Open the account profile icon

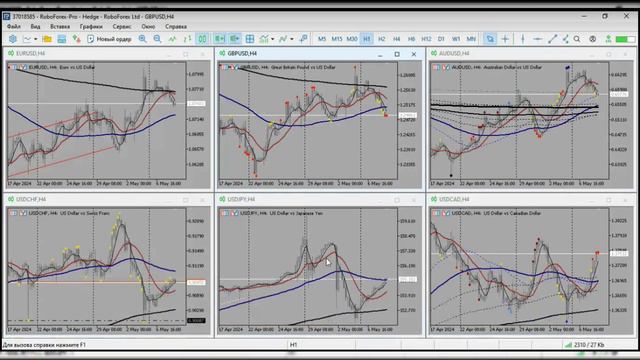(592, 39)
